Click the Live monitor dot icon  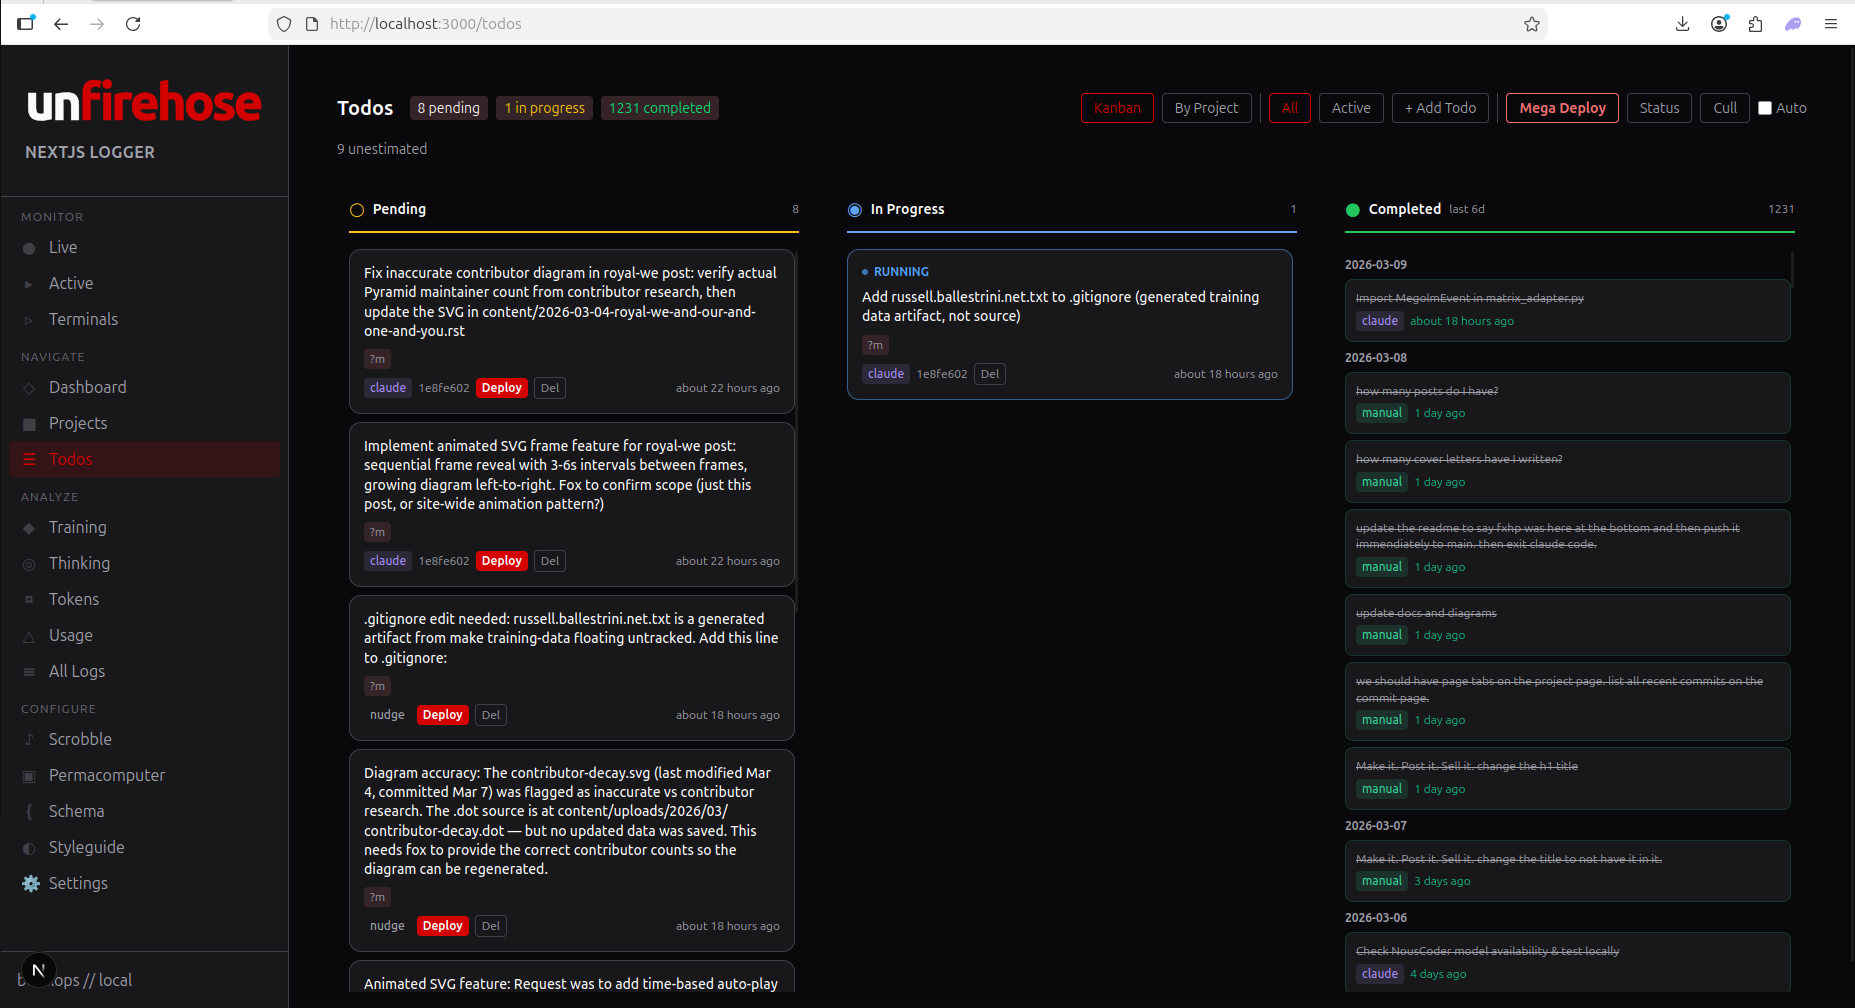[29, 248]
